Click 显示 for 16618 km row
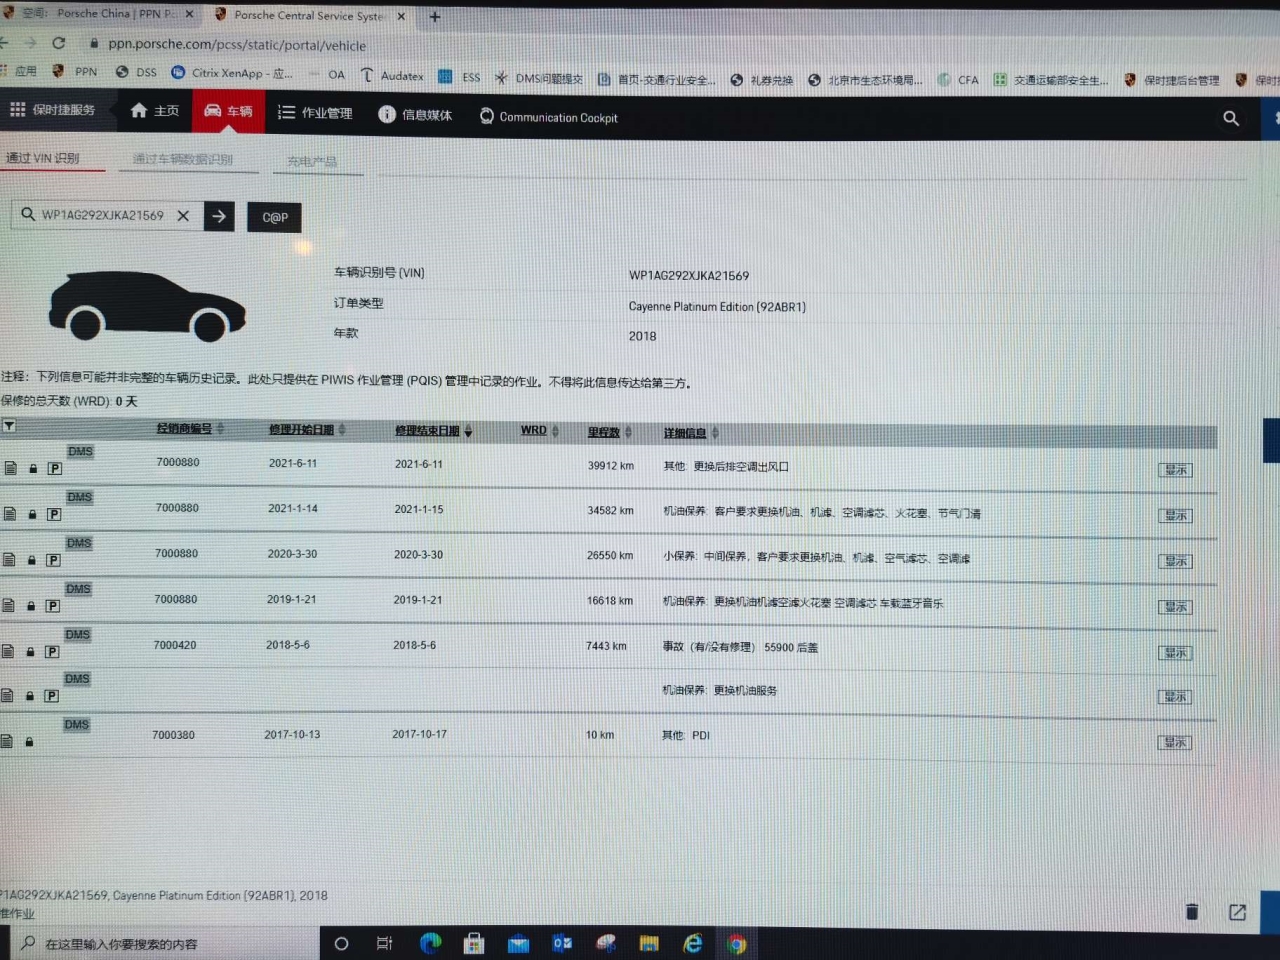This screenshot has height=960, width=1280. (1176, 607)
